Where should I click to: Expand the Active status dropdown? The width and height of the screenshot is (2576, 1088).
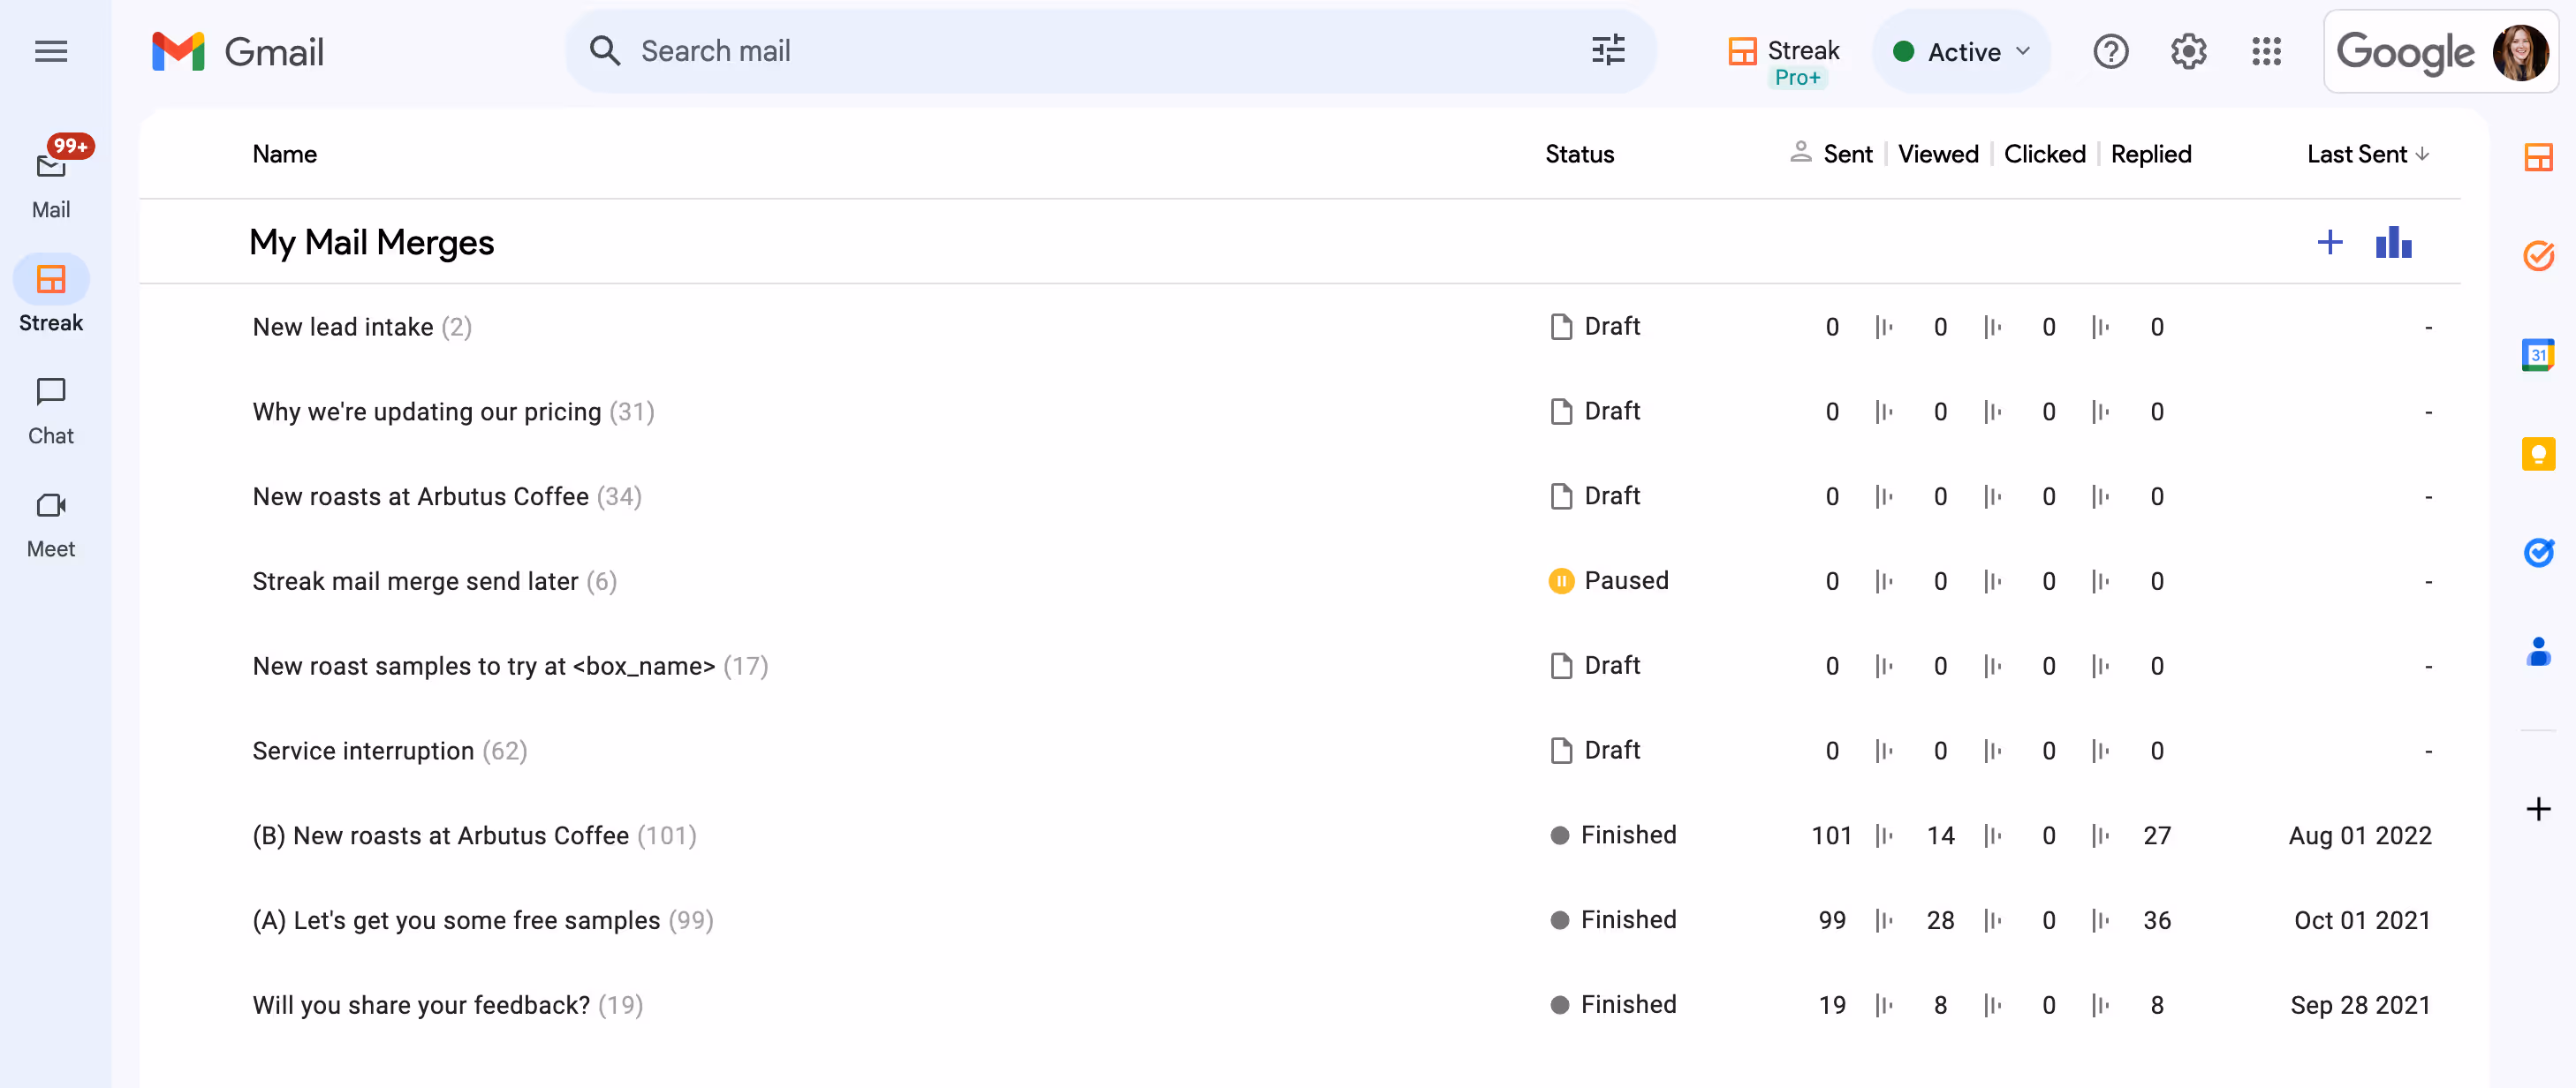[1963, 52]
